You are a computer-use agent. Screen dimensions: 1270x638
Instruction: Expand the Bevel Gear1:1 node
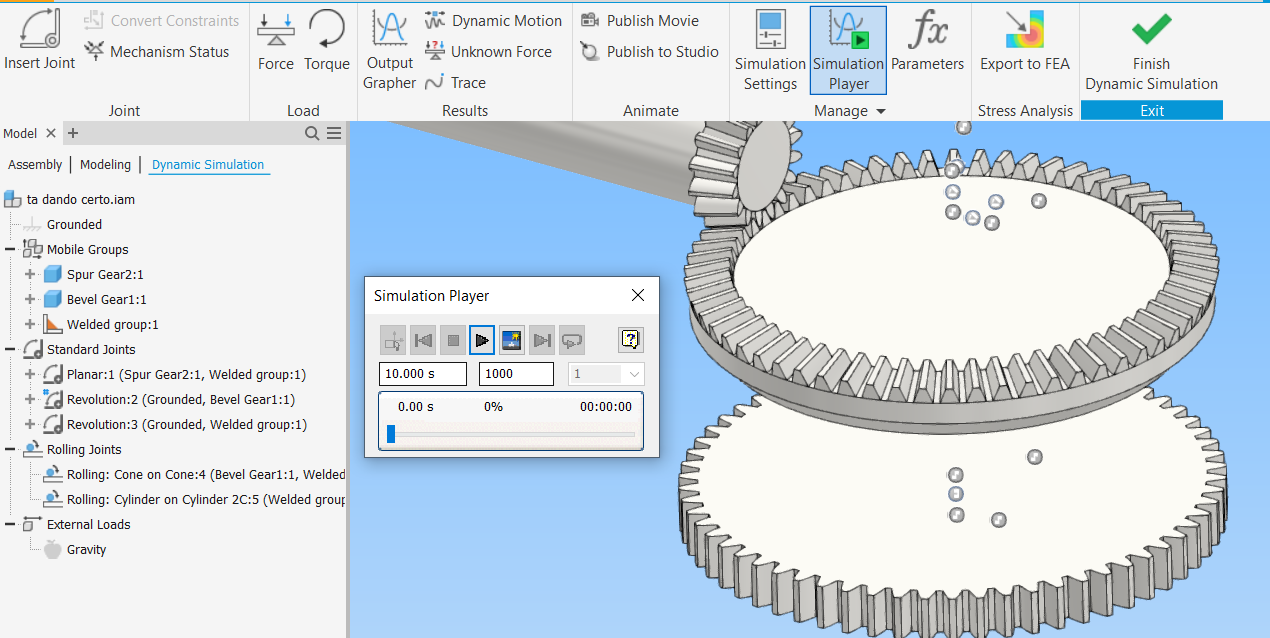pyautogui.click(x=29, y=299)
